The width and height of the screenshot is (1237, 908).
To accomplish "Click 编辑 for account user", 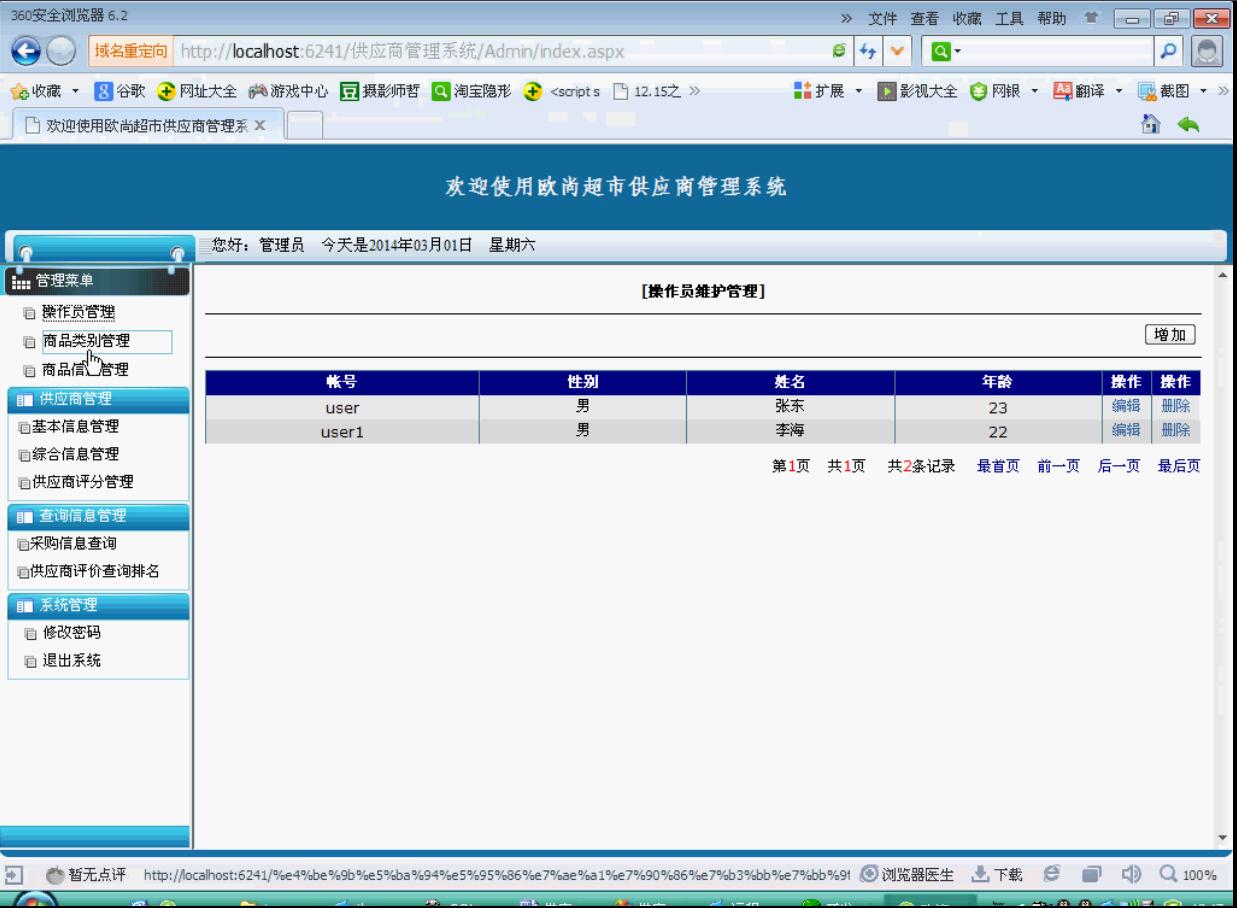I will click(1126, 406).
